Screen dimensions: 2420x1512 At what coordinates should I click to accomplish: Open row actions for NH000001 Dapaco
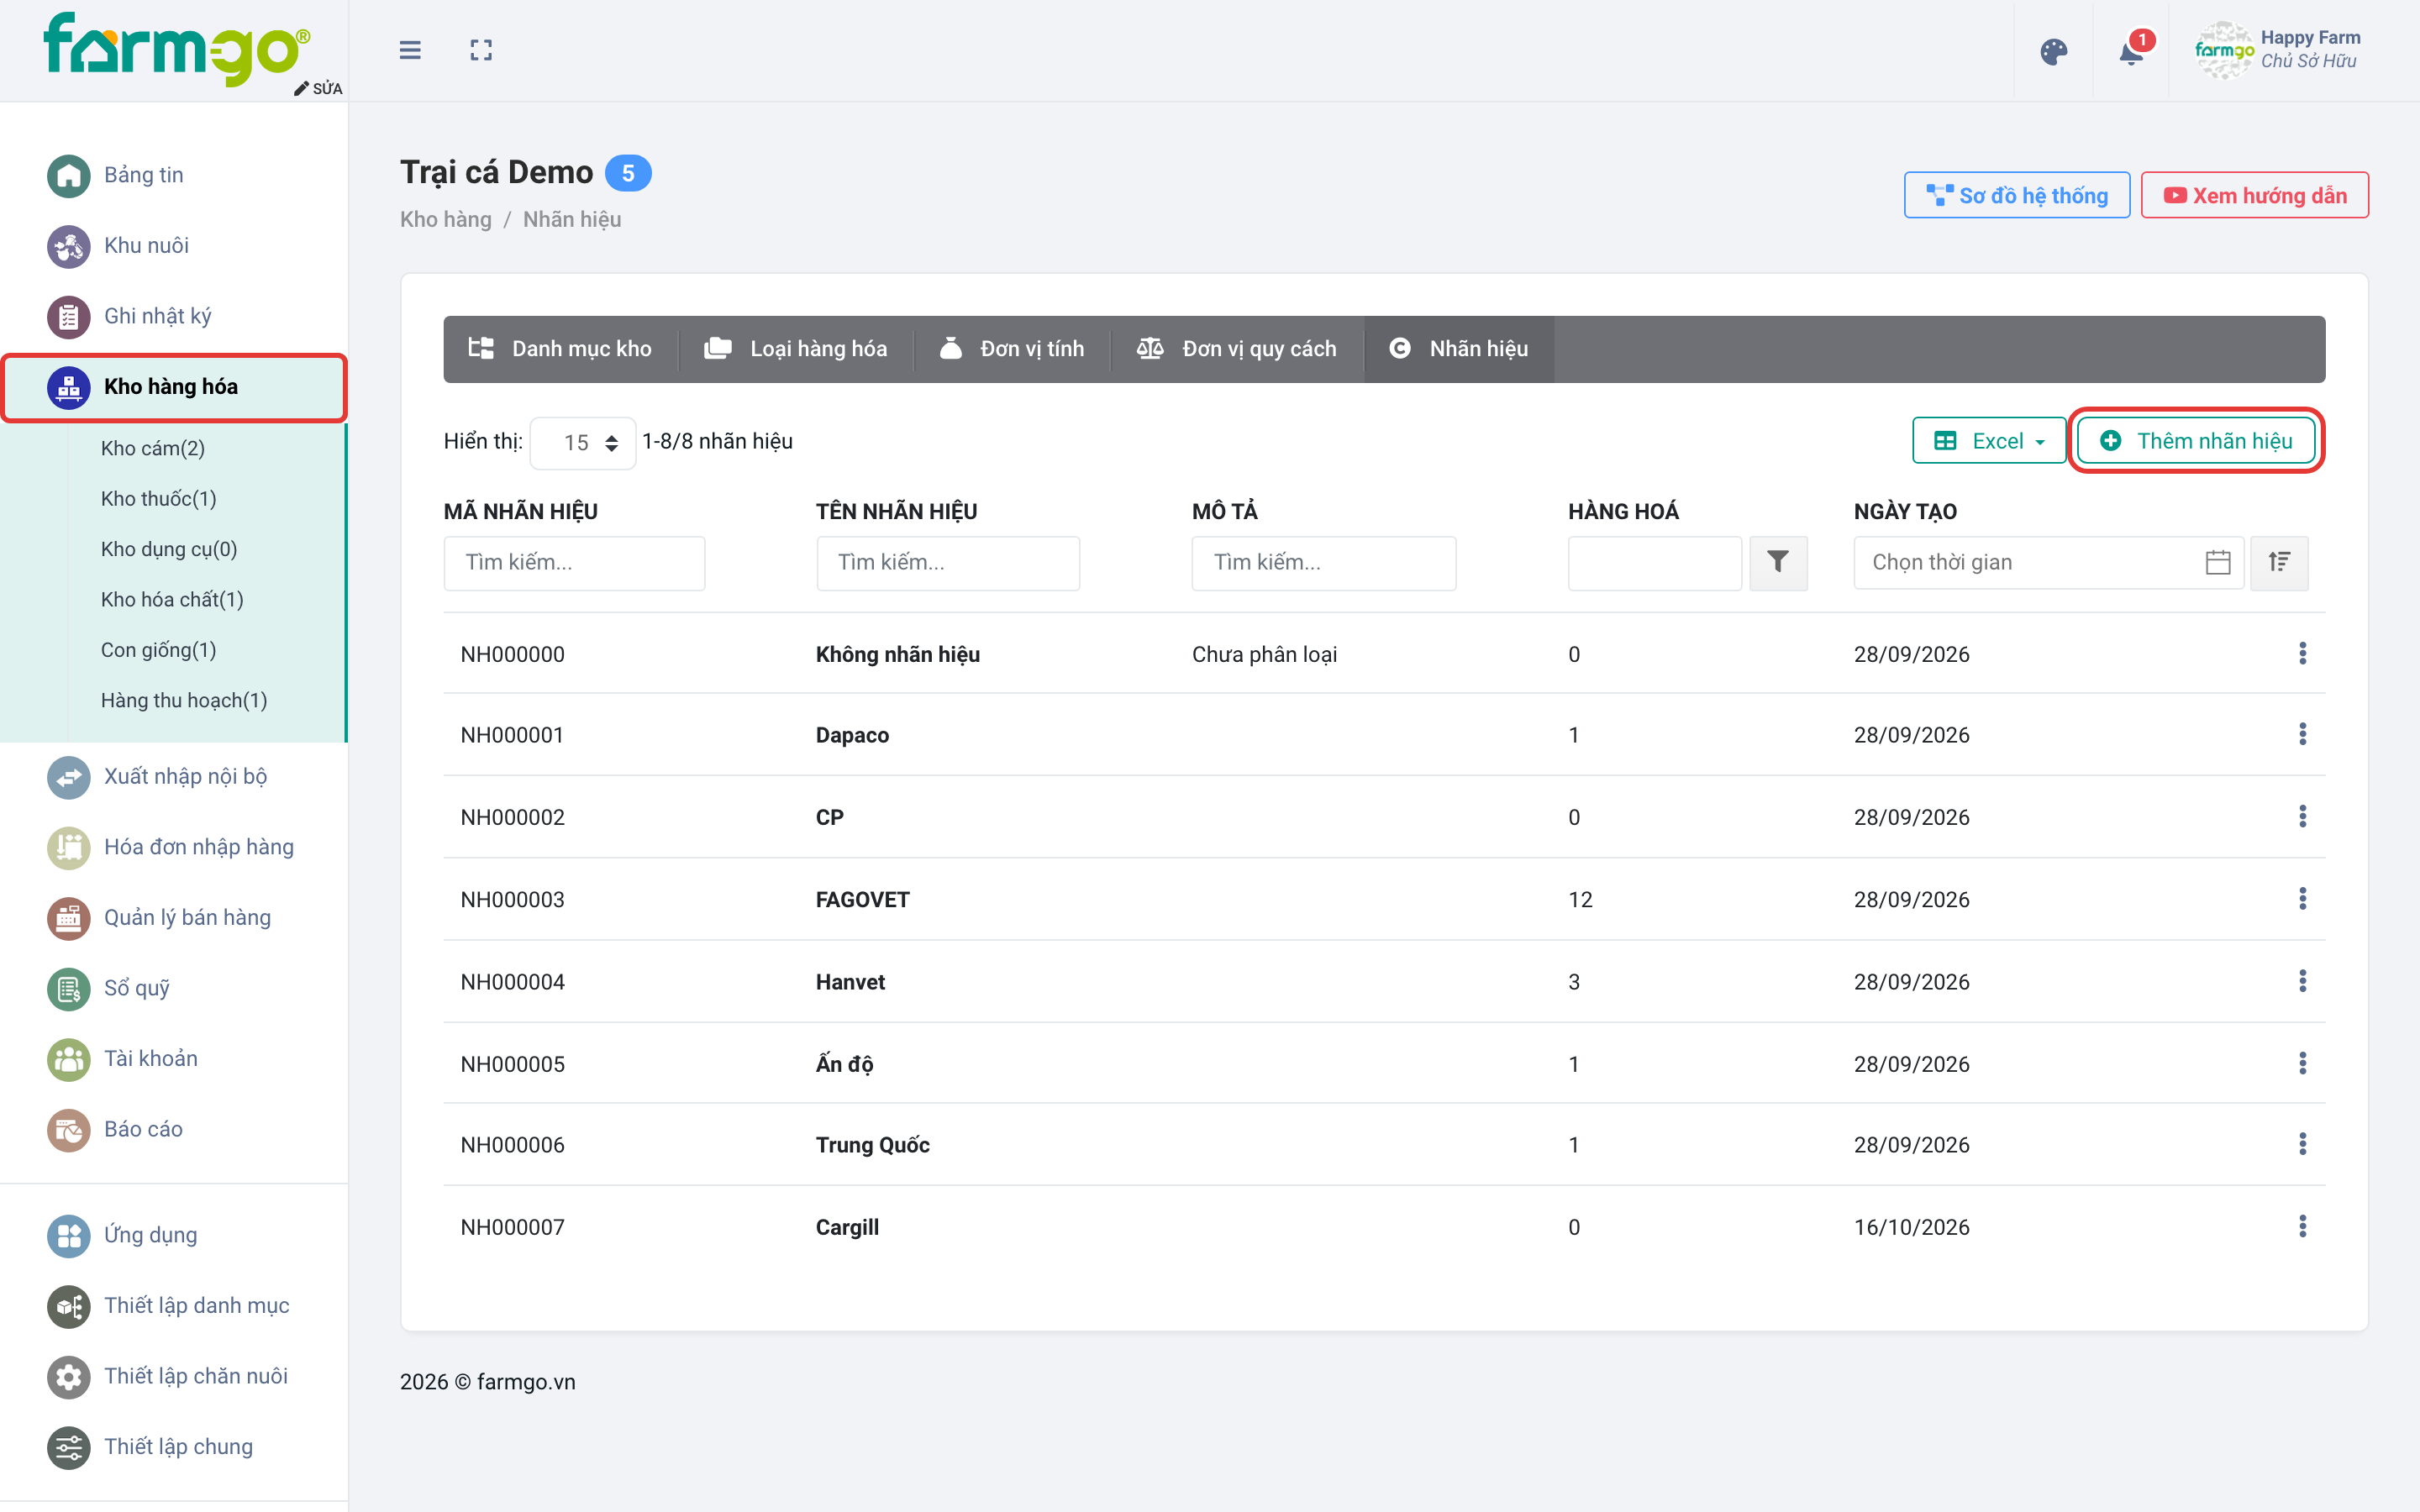coord(2302,734)
